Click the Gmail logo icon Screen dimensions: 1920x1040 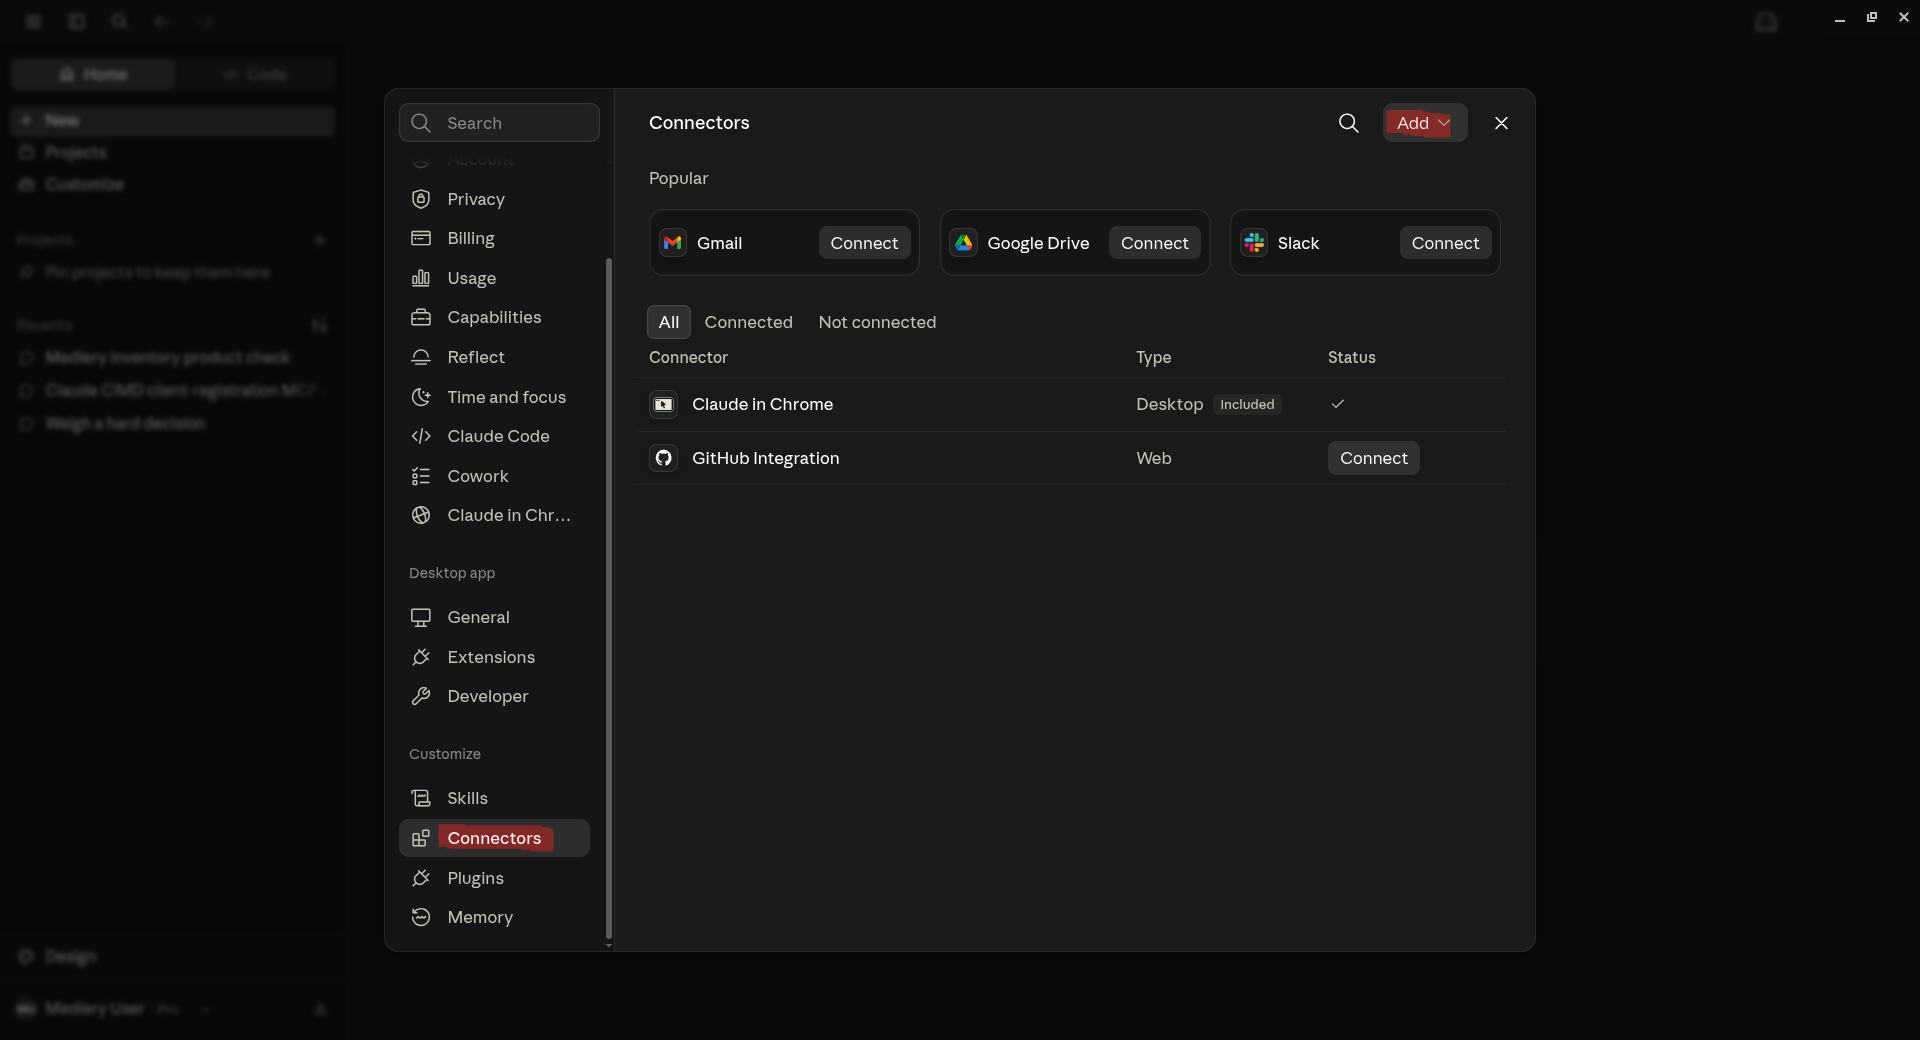(673, 243)
